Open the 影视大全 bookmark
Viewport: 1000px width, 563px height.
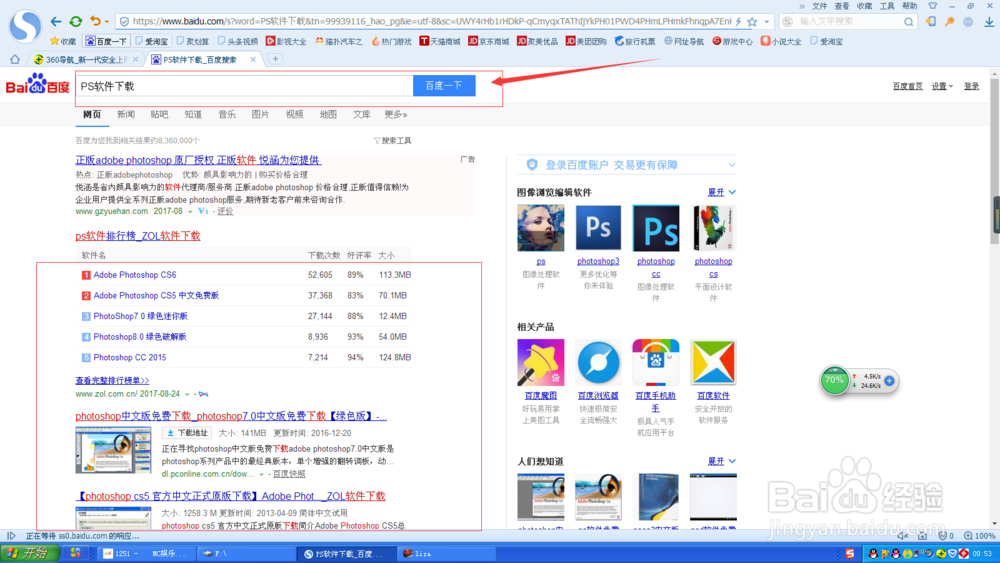[286, 41]
